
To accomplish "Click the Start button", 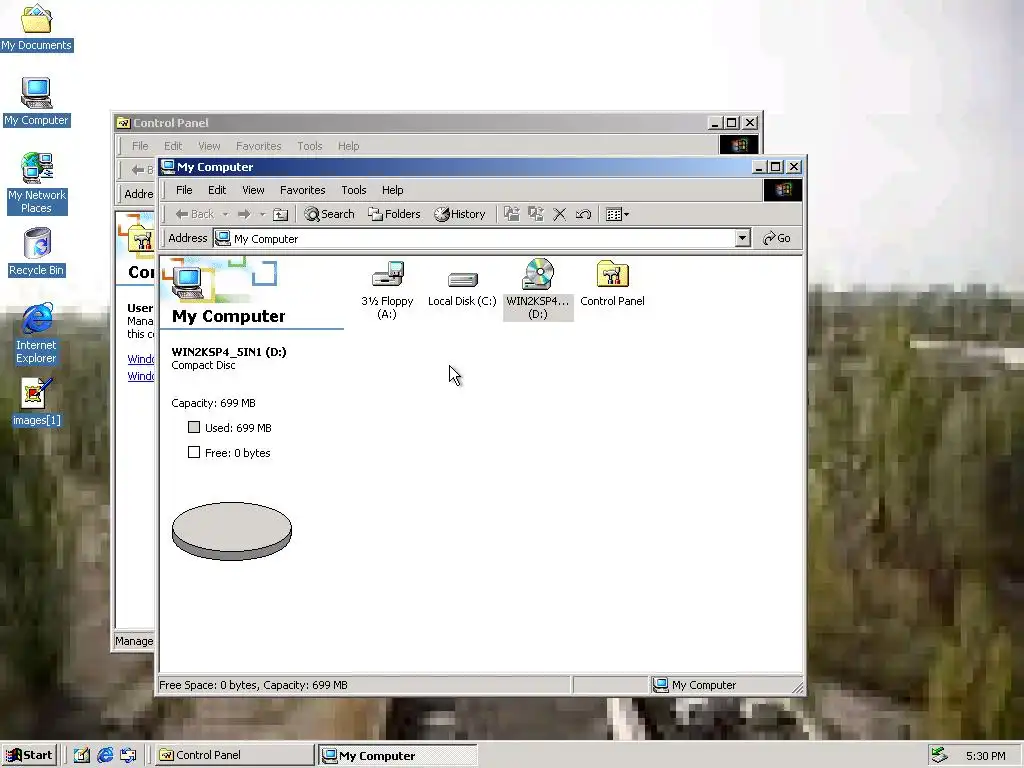I will pyautogui.click(x=29, y=755).
